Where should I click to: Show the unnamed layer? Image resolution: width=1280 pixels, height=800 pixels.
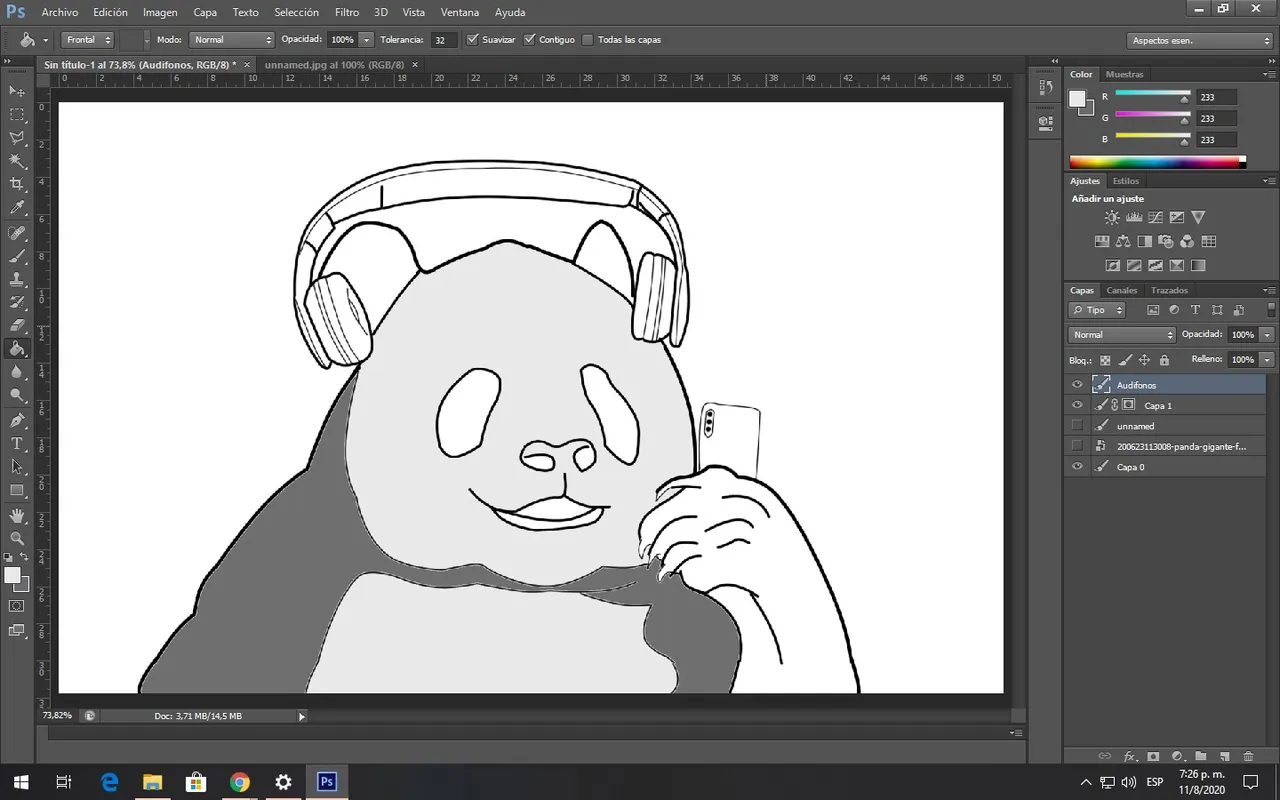click(1077, 426)
